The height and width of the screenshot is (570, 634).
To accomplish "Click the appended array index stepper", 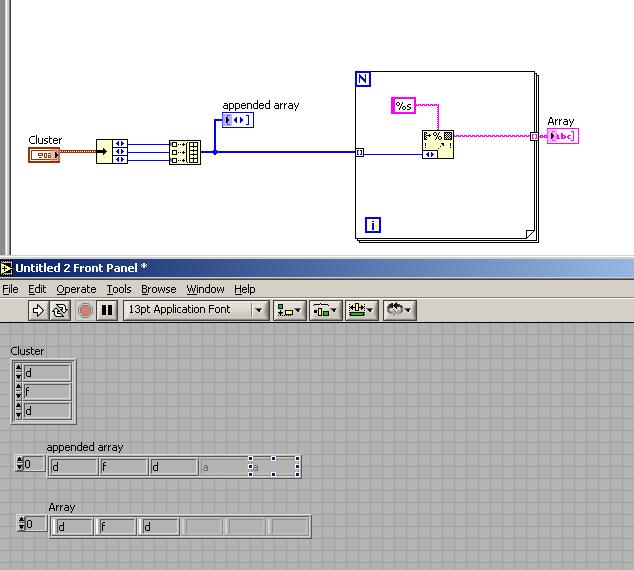I will (x=19, y=464).
